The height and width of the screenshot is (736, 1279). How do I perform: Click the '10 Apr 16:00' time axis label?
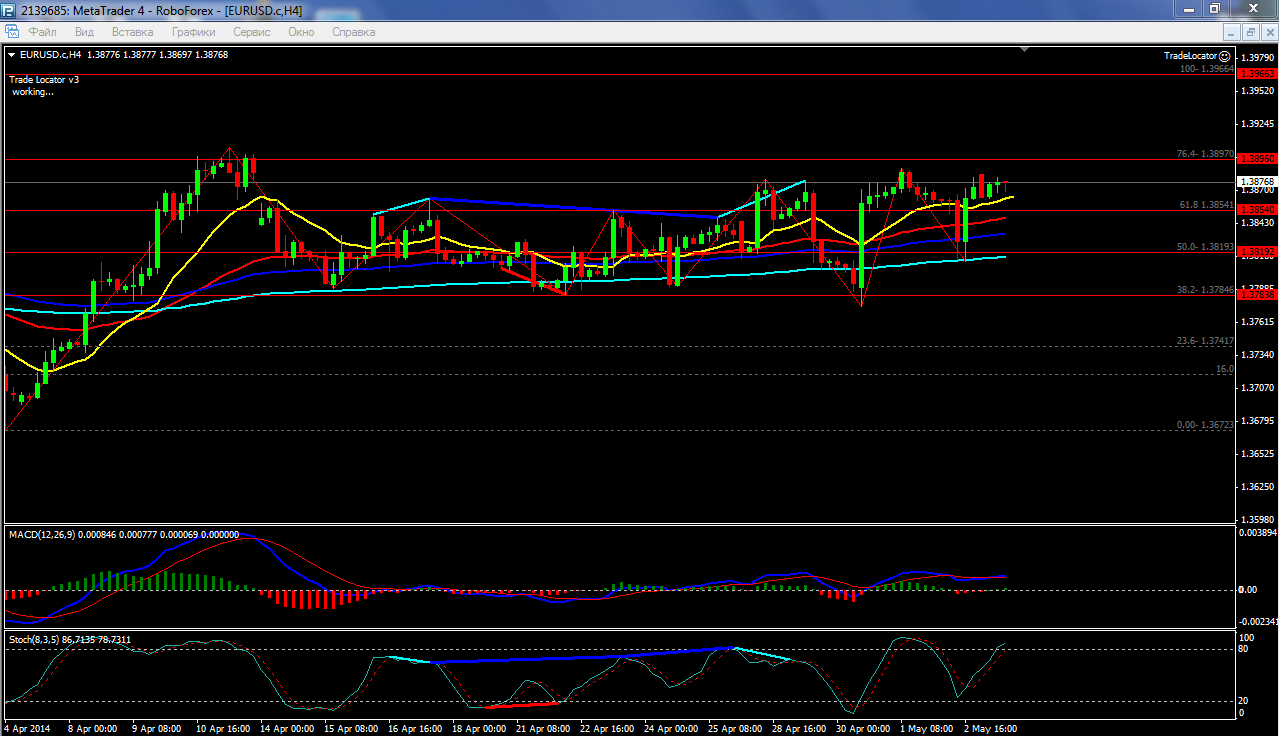[221, 729]
